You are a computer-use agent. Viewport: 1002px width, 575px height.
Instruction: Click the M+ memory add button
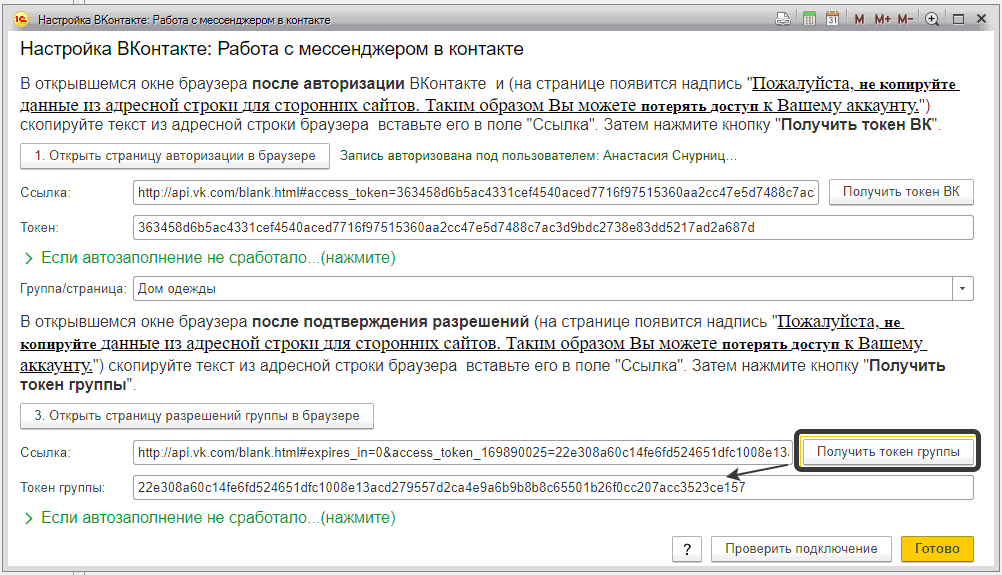click(x=883, y=19)
